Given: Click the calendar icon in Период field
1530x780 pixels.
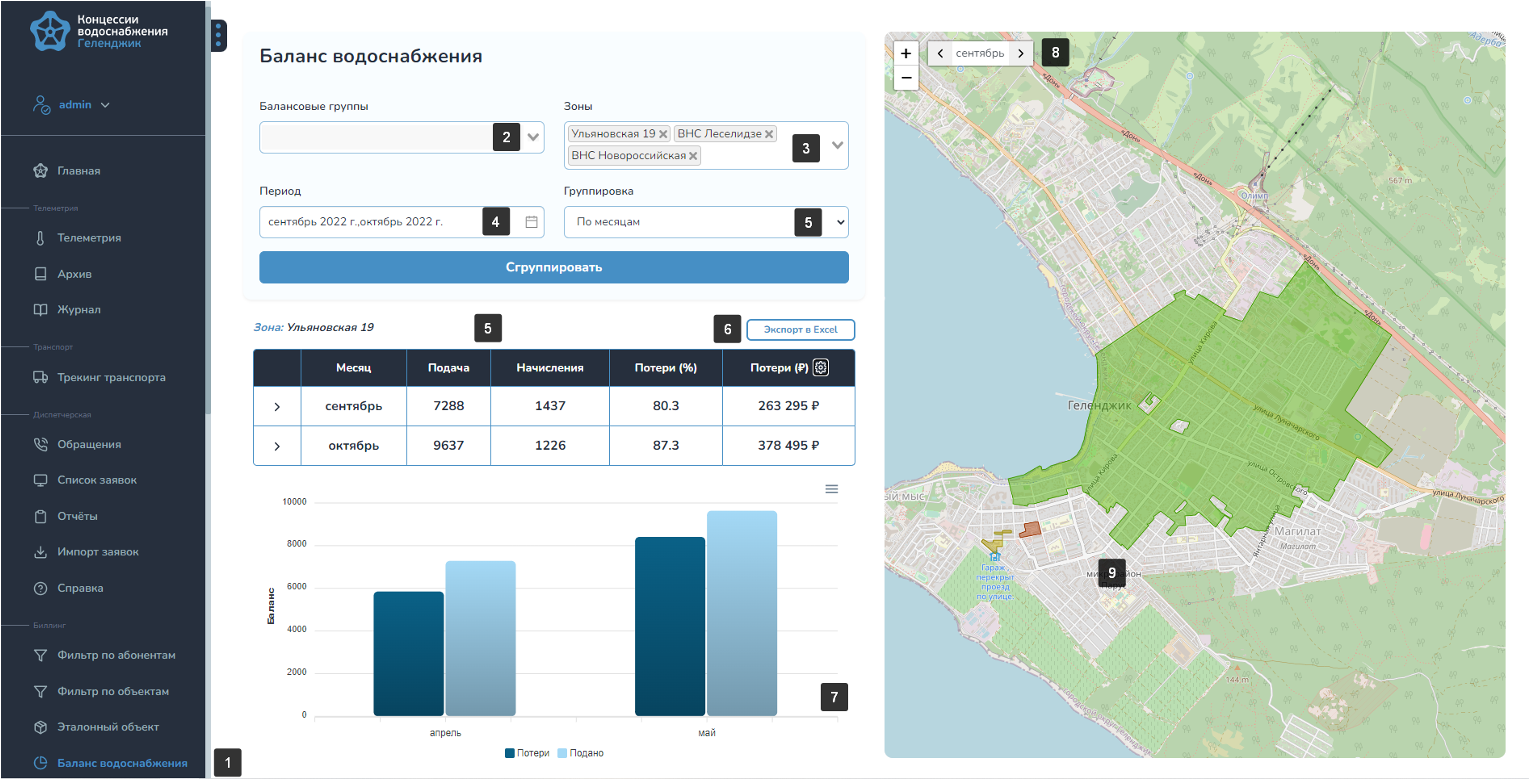Looking at the screenshot, I should (x=532, y=222).
